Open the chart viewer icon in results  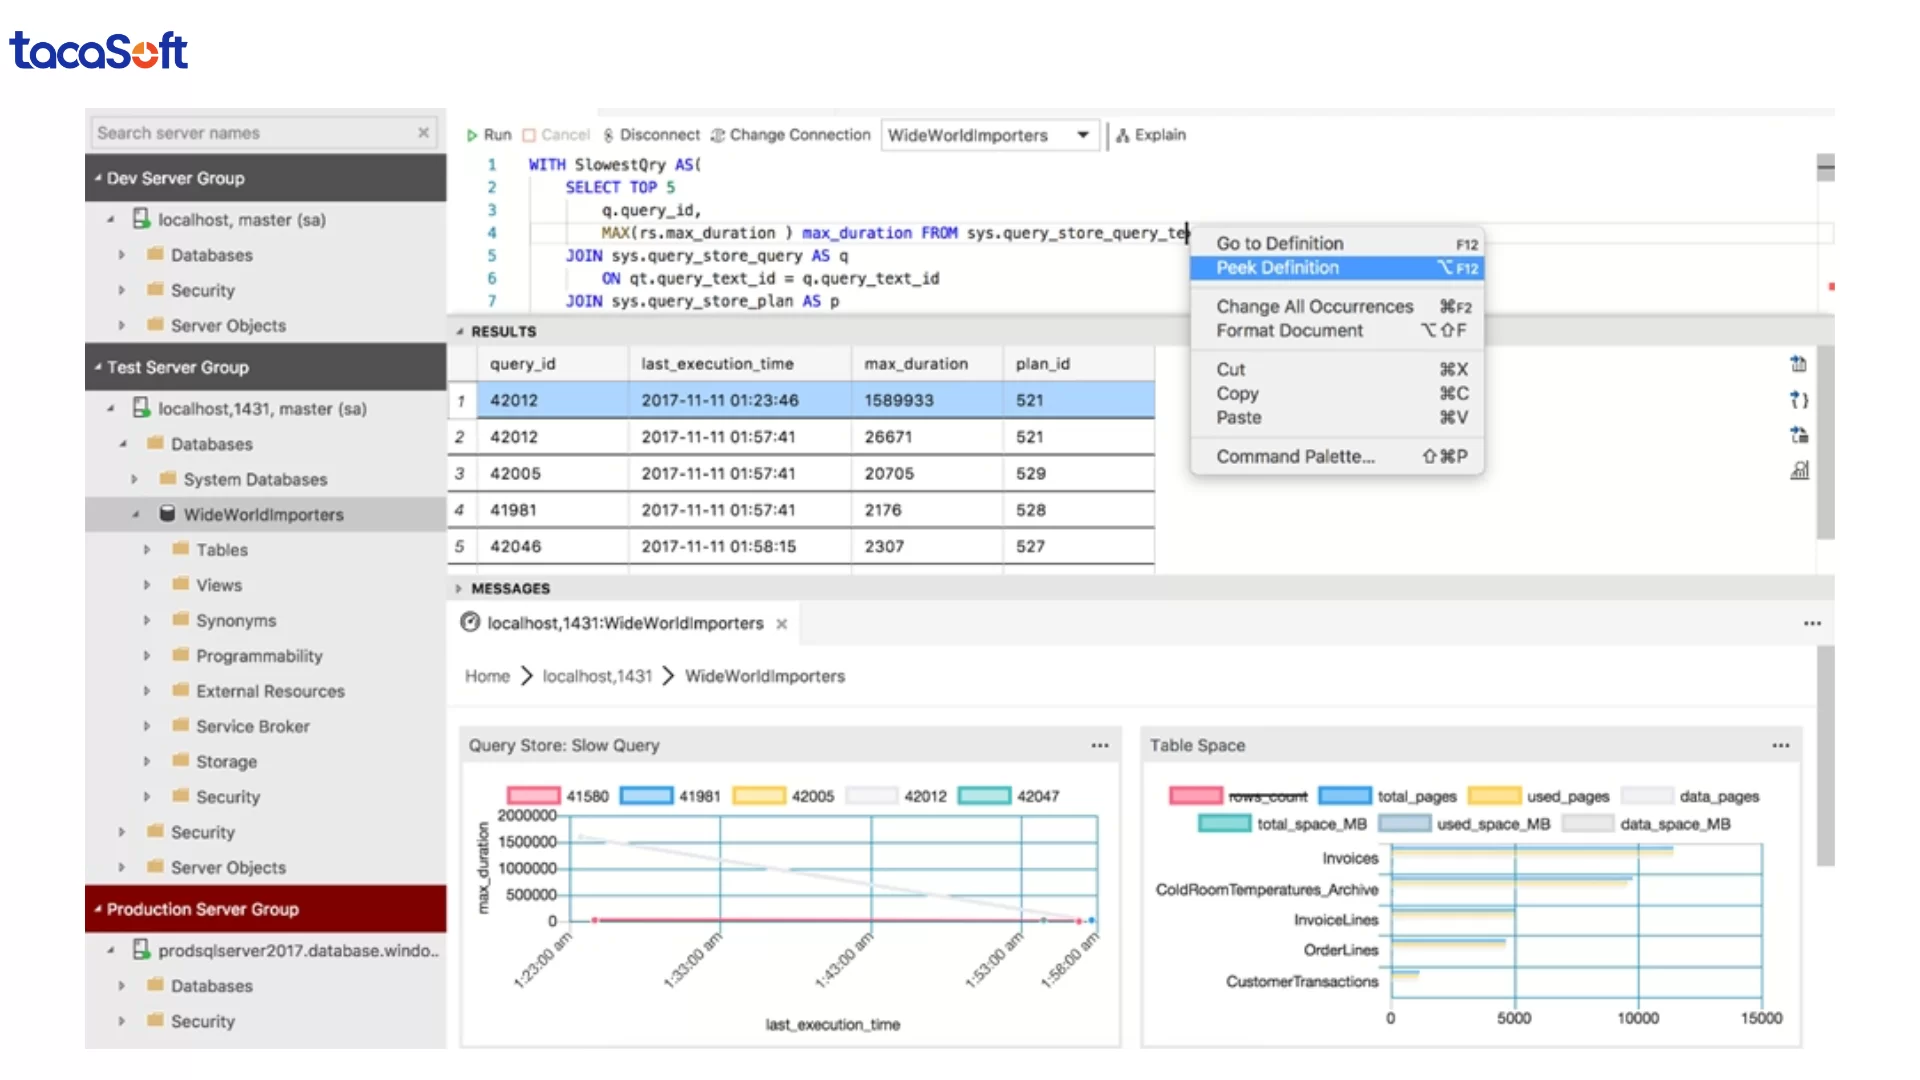[1798, 470]
